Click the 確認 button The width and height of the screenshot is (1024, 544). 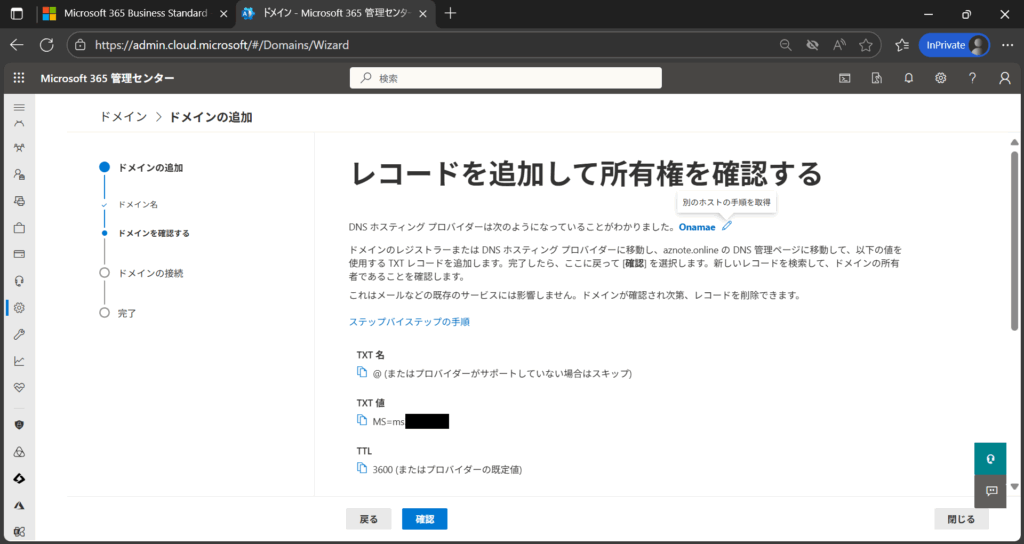[x=424, y=519]
